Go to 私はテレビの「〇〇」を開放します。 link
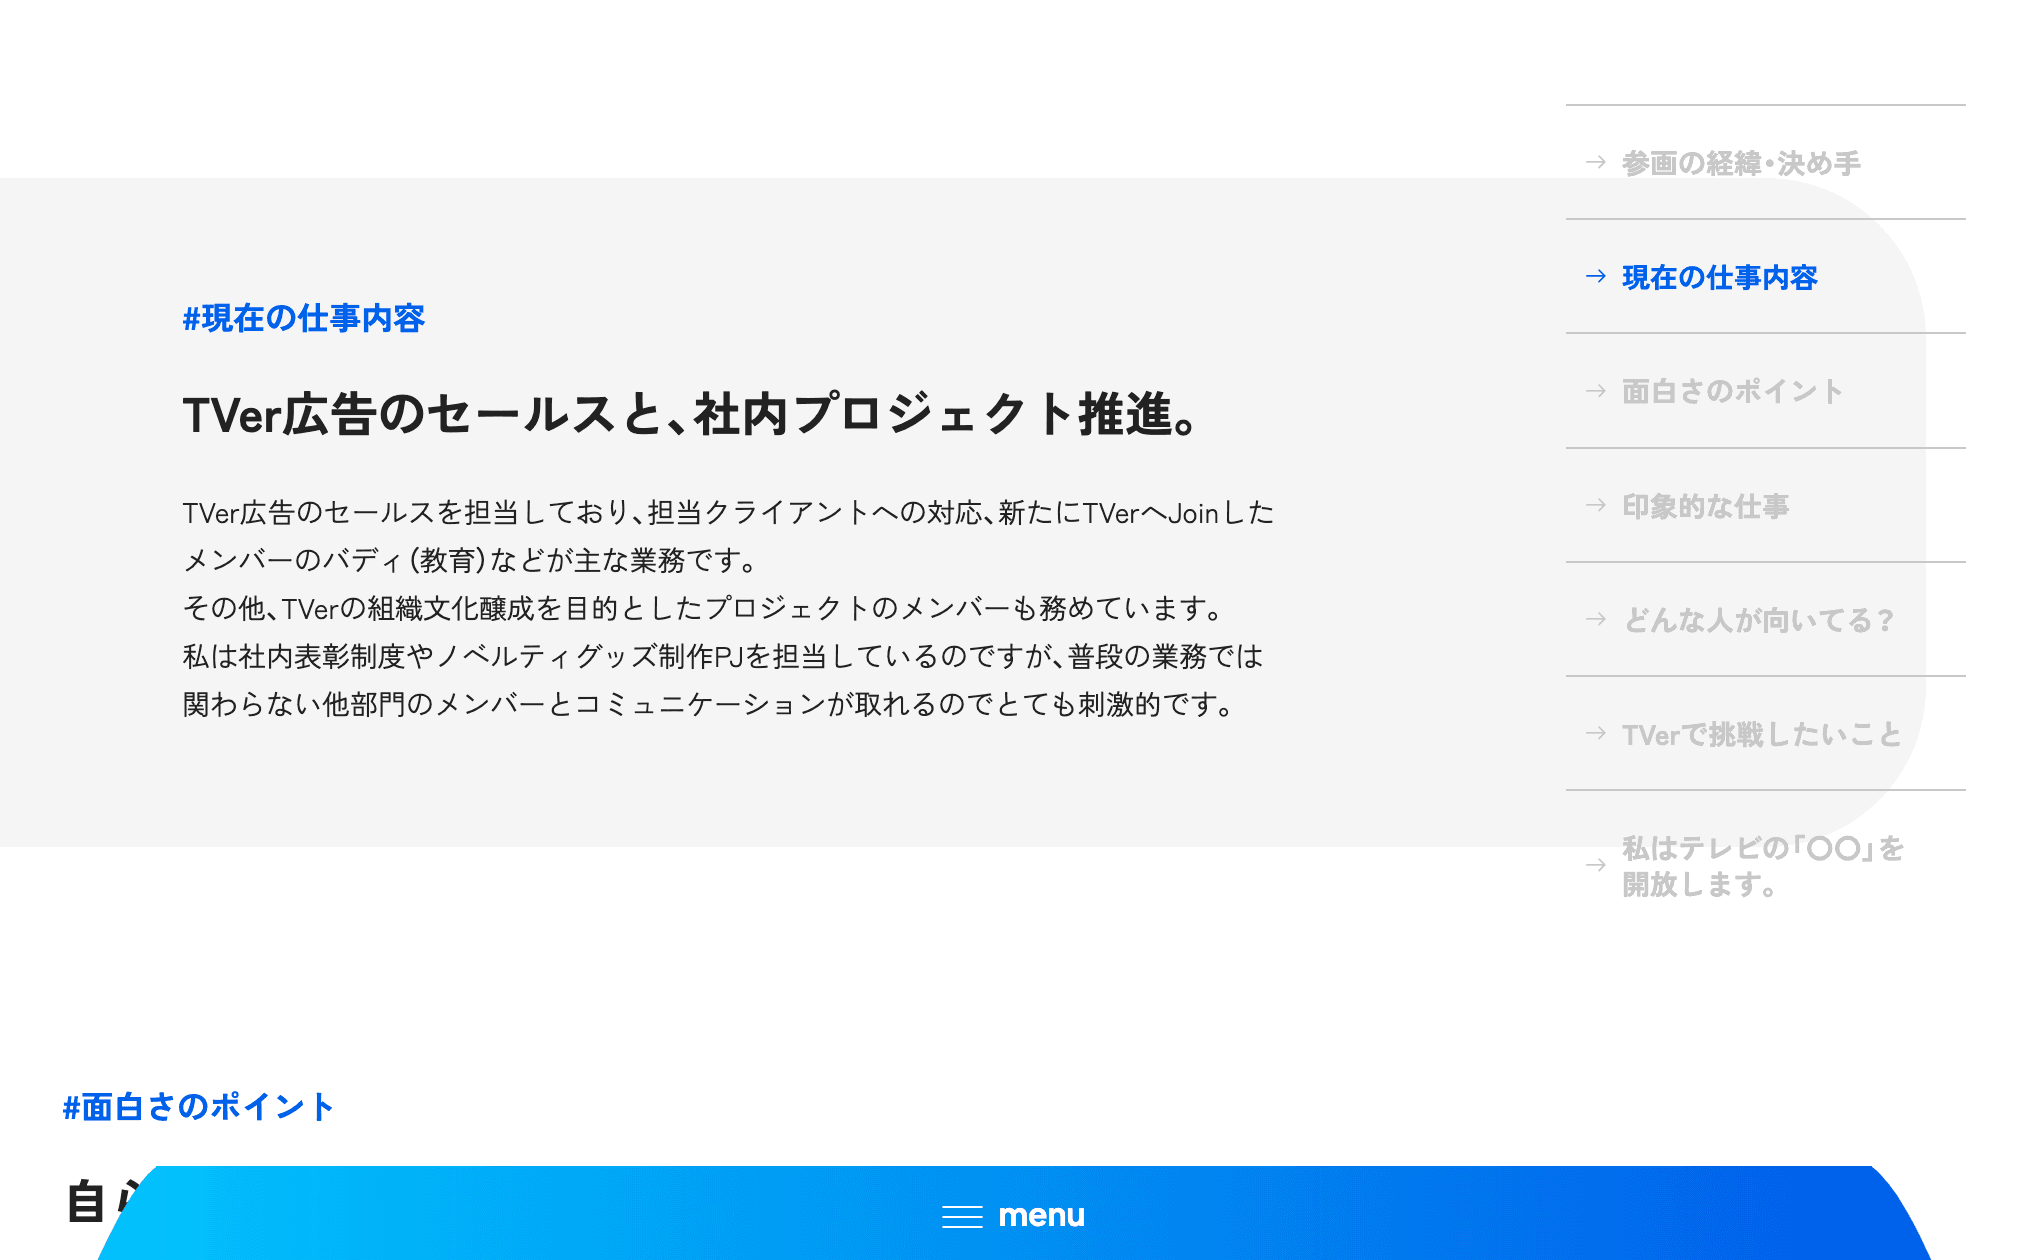2040x1260 pixels. click(1763, 866)
